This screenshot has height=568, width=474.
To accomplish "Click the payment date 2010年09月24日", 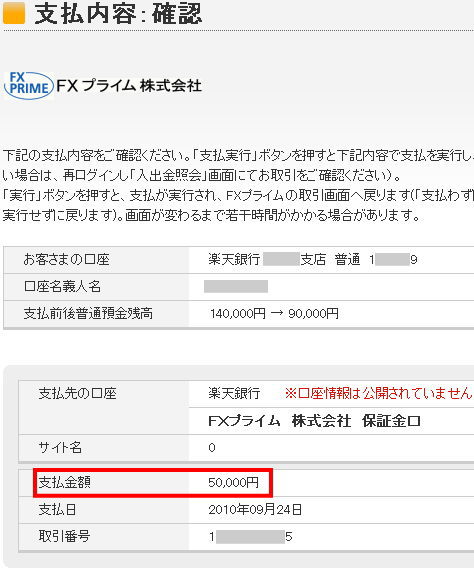I will [x=255, y=510].
